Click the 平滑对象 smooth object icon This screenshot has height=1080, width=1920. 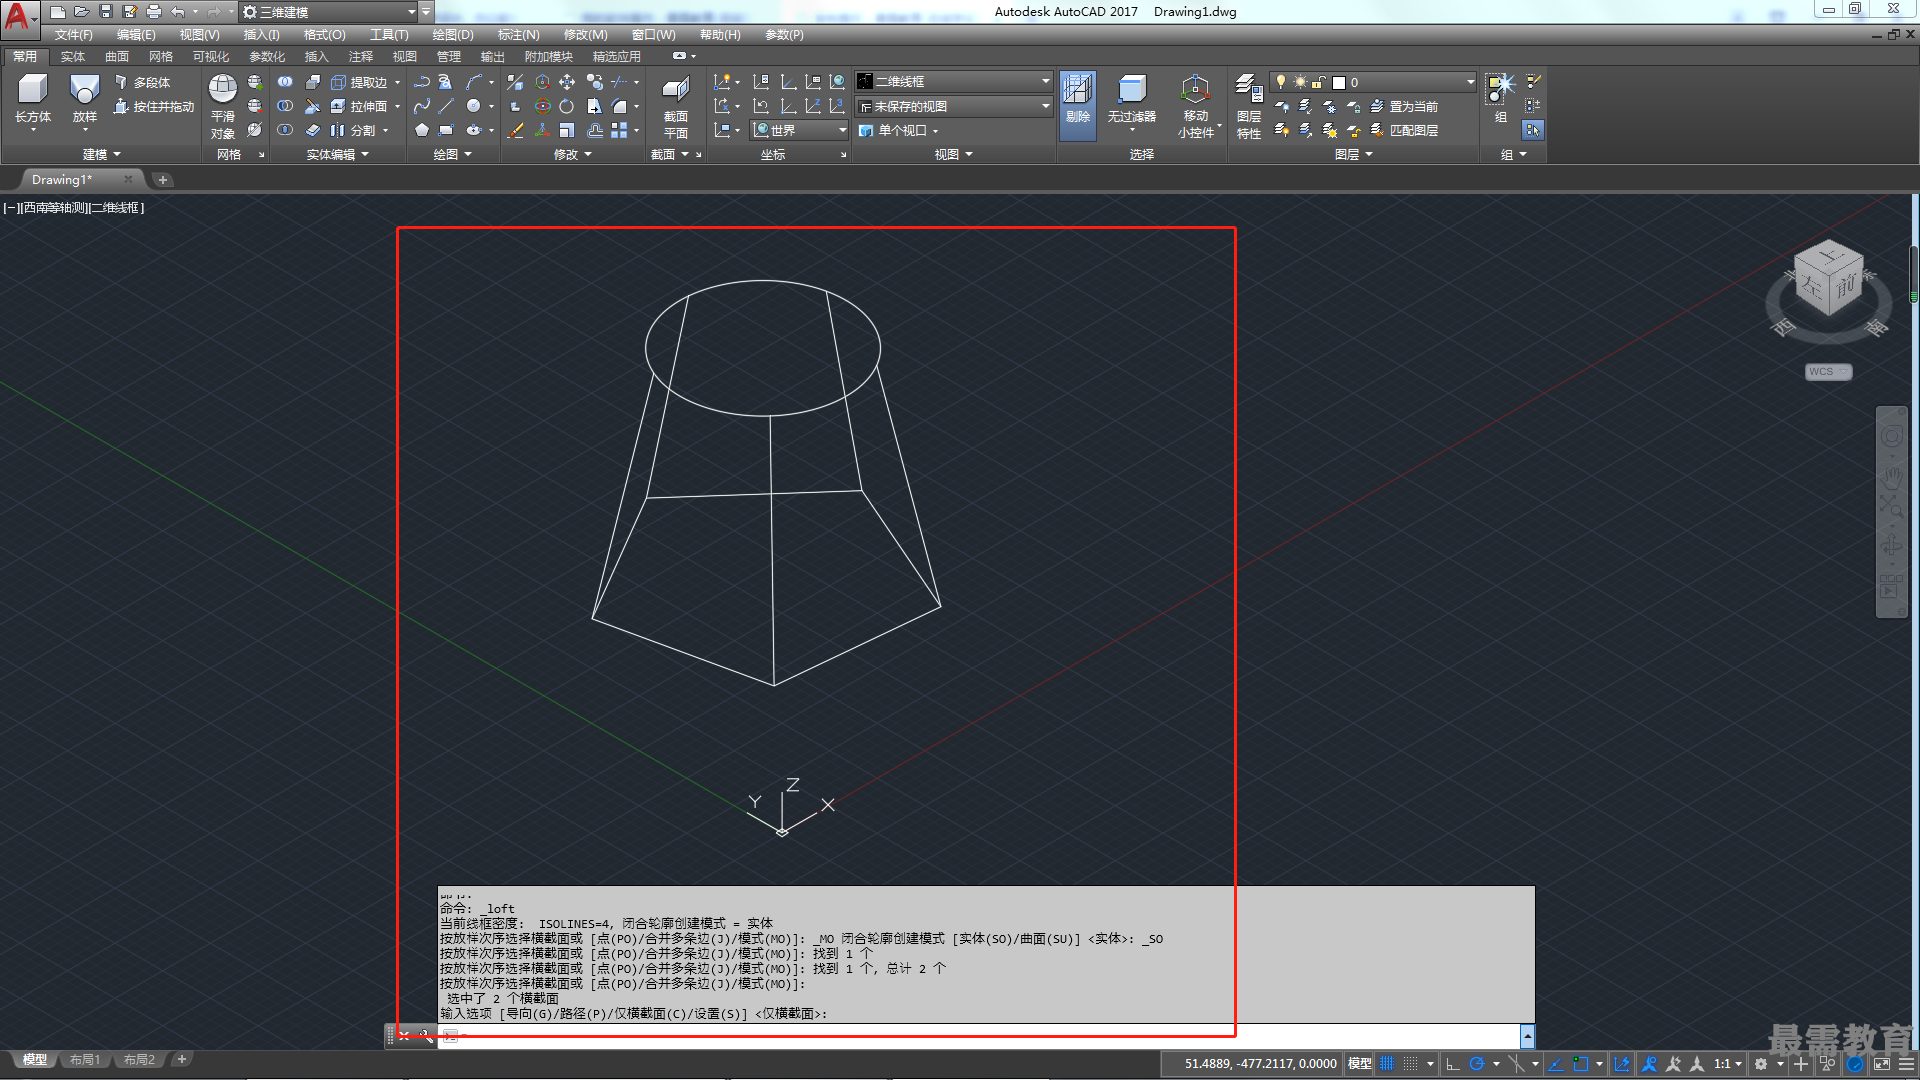223,106
